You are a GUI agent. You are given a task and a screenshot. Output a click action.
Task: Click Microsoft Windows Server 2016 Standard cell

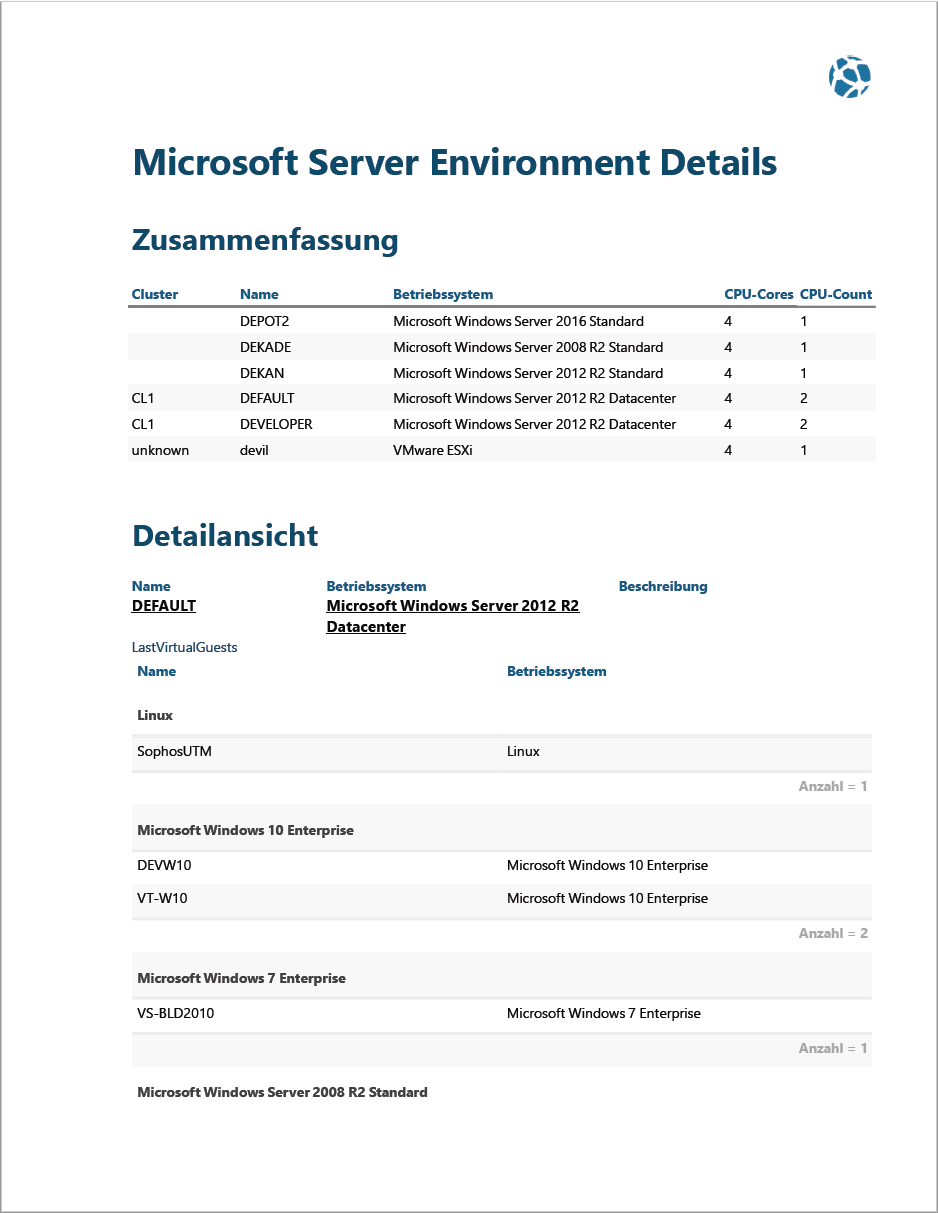coord(518,321)
